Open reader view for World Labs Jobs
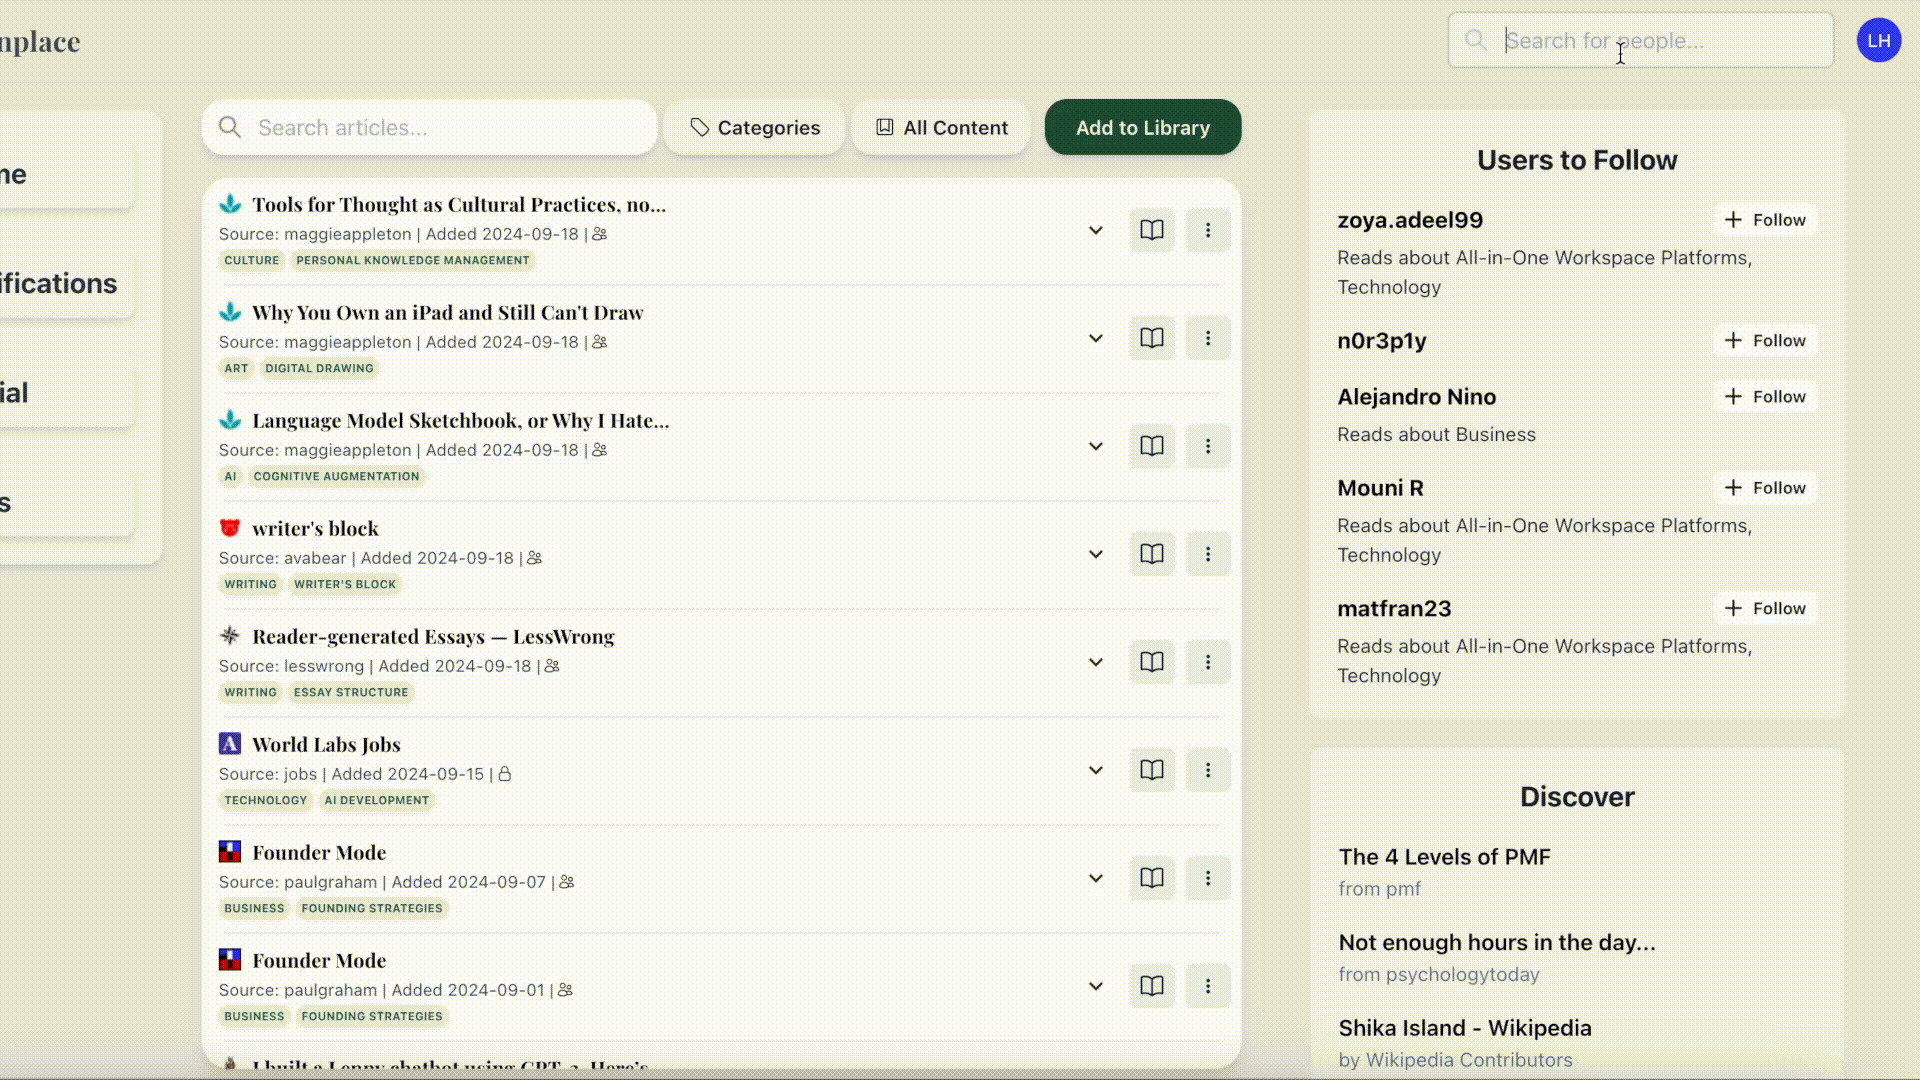Viewport: 1920px width, 1080px height. point(1151,770)
